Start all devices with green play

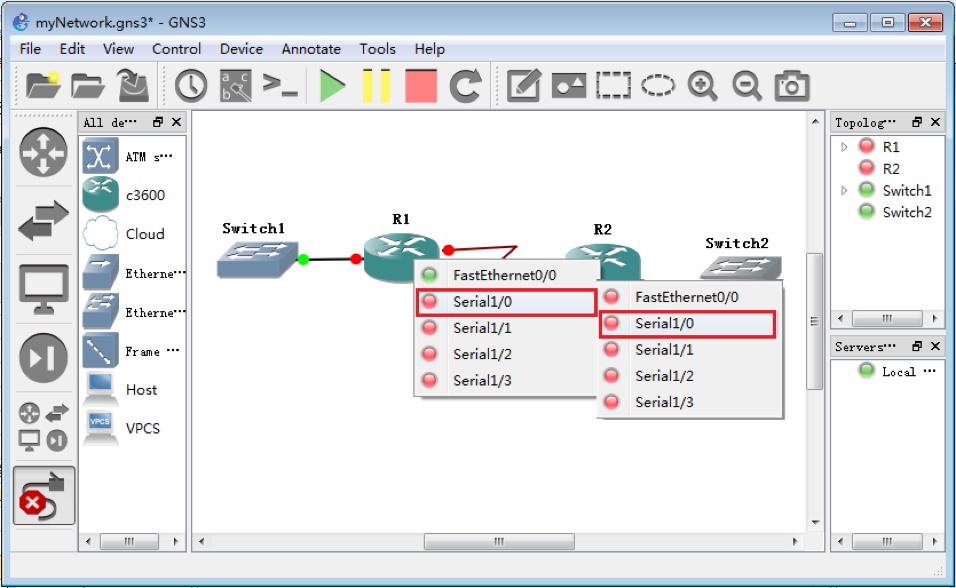click(332, 85)
